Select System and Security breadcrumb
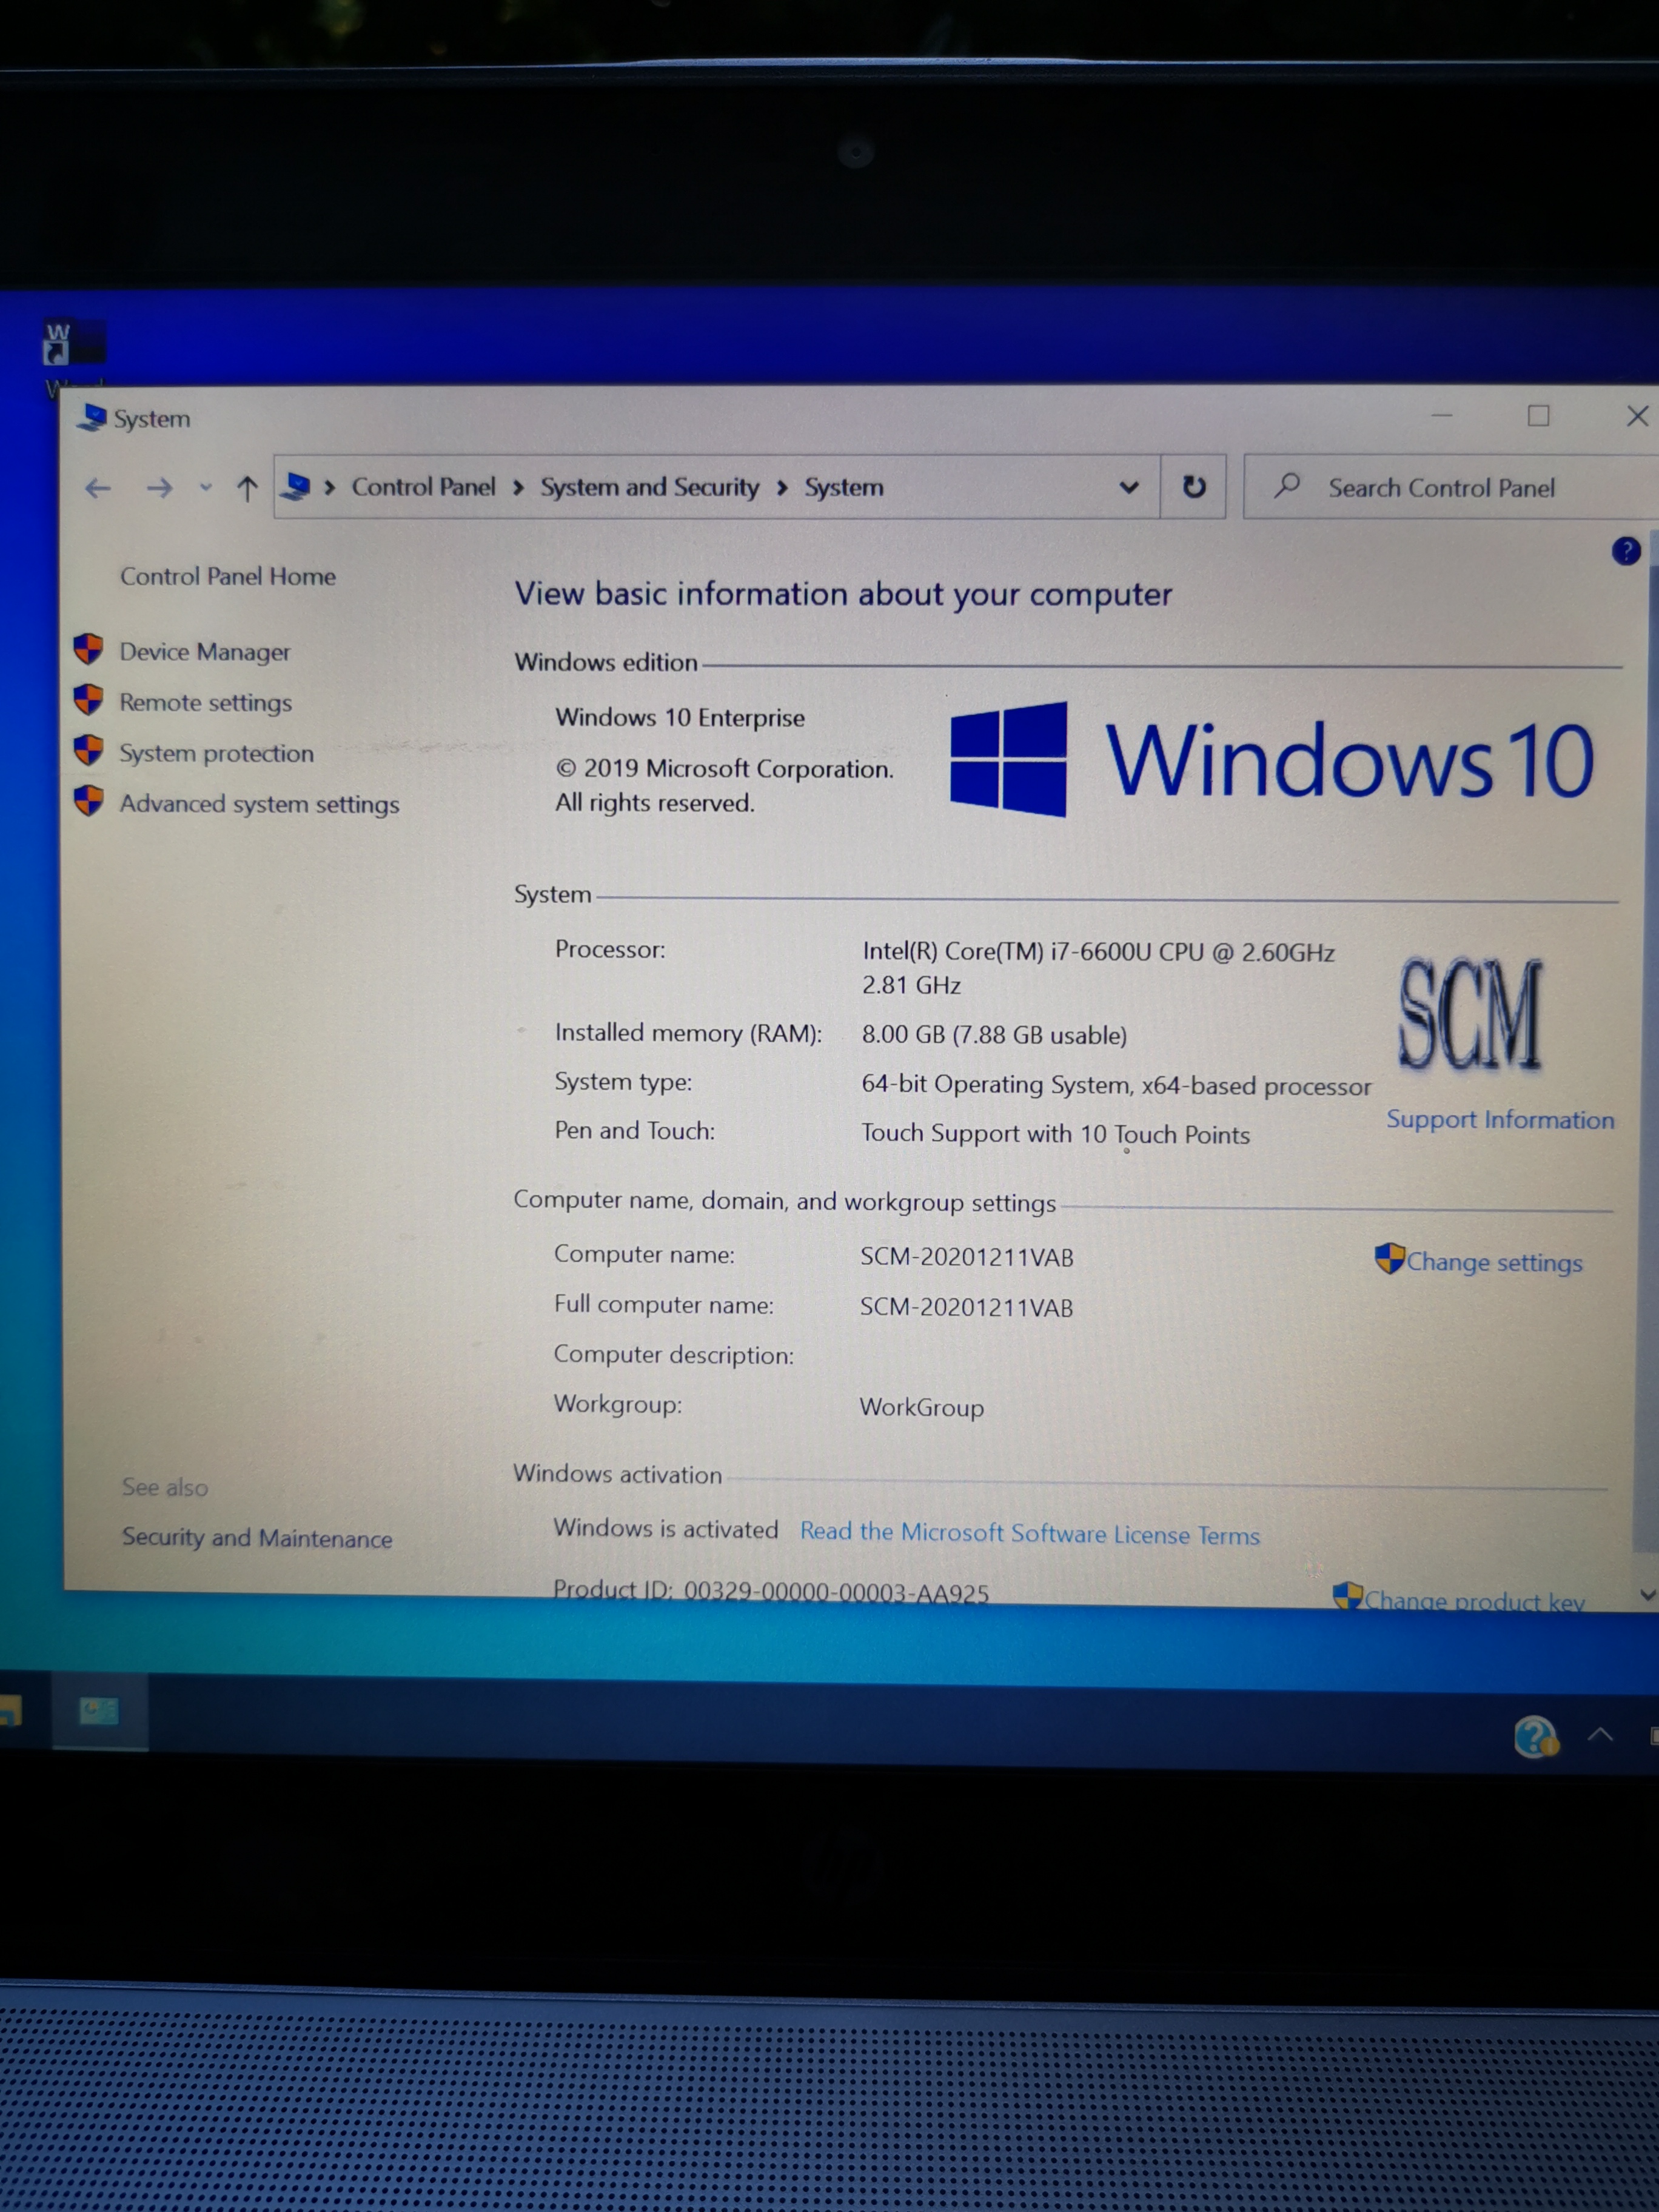1659x2212 pixels. pos(649,487)
